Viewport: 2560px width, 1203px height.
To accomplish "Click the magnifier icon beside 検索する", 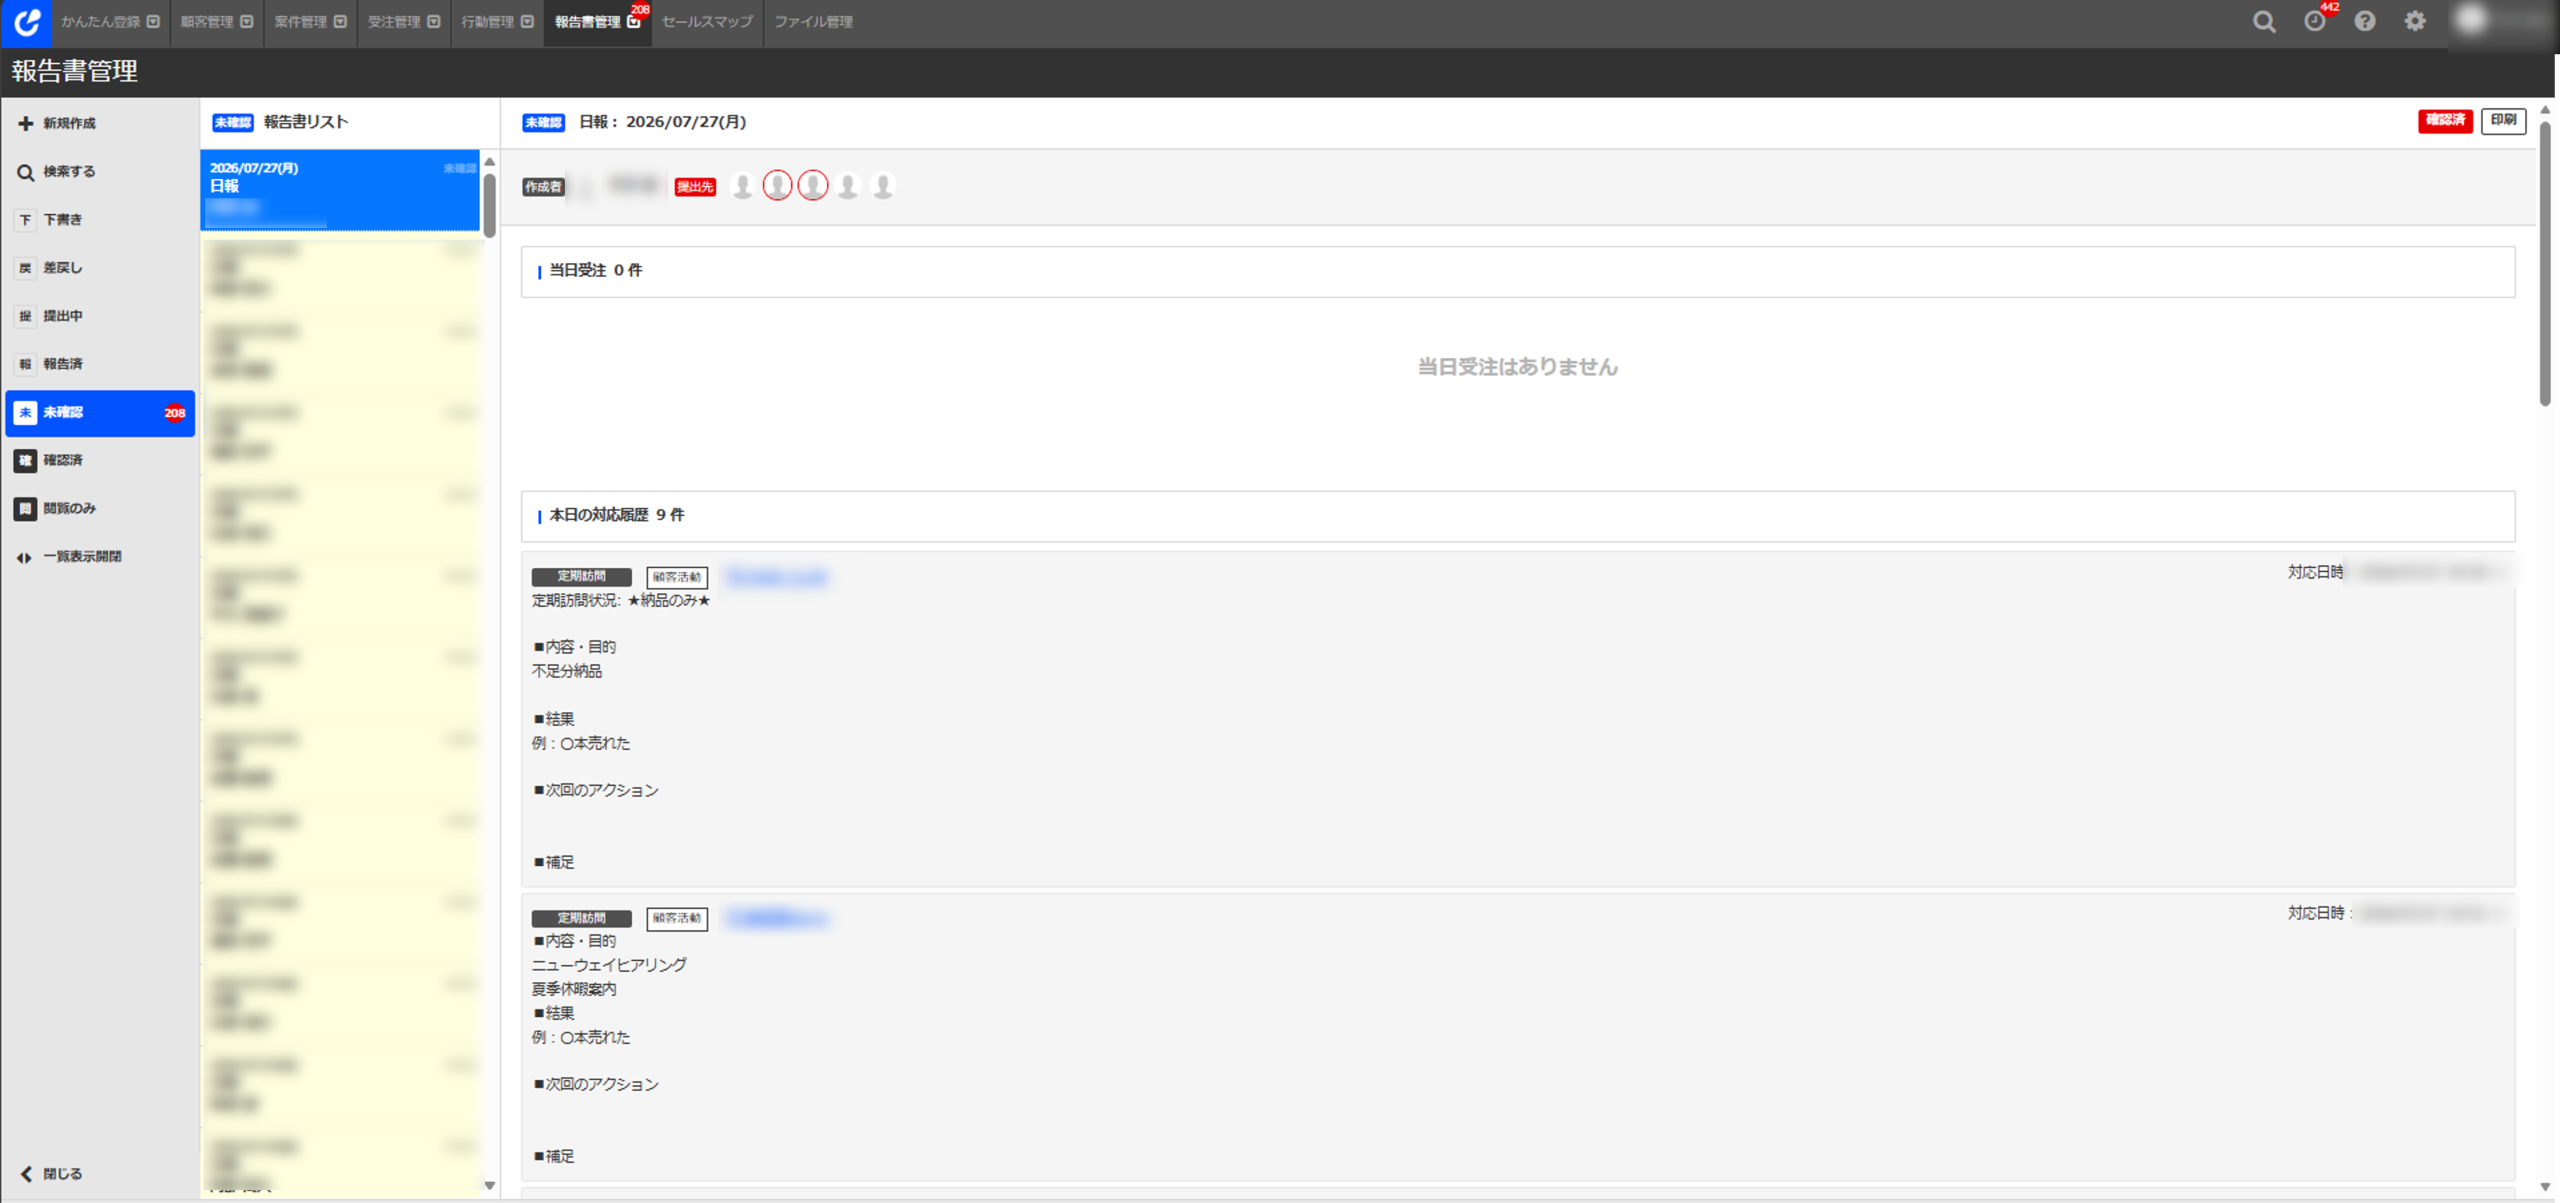I will (25, 172).
